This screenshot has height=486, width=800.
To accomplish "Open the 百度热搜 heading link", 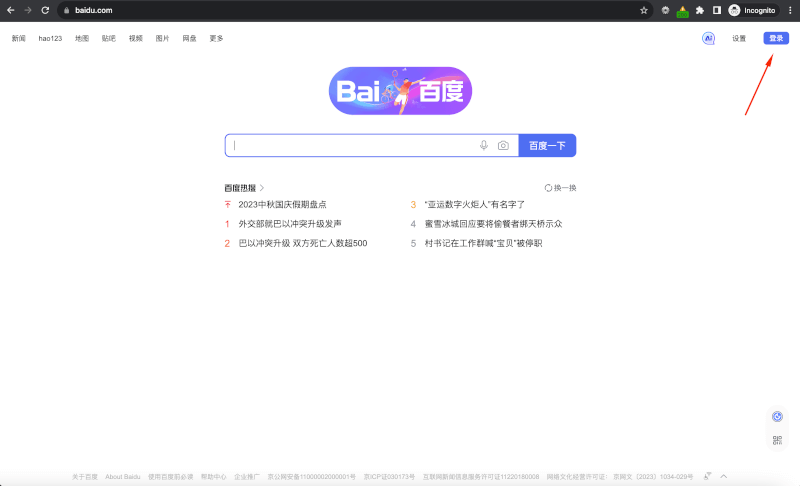I will click(x=240, y=188).
